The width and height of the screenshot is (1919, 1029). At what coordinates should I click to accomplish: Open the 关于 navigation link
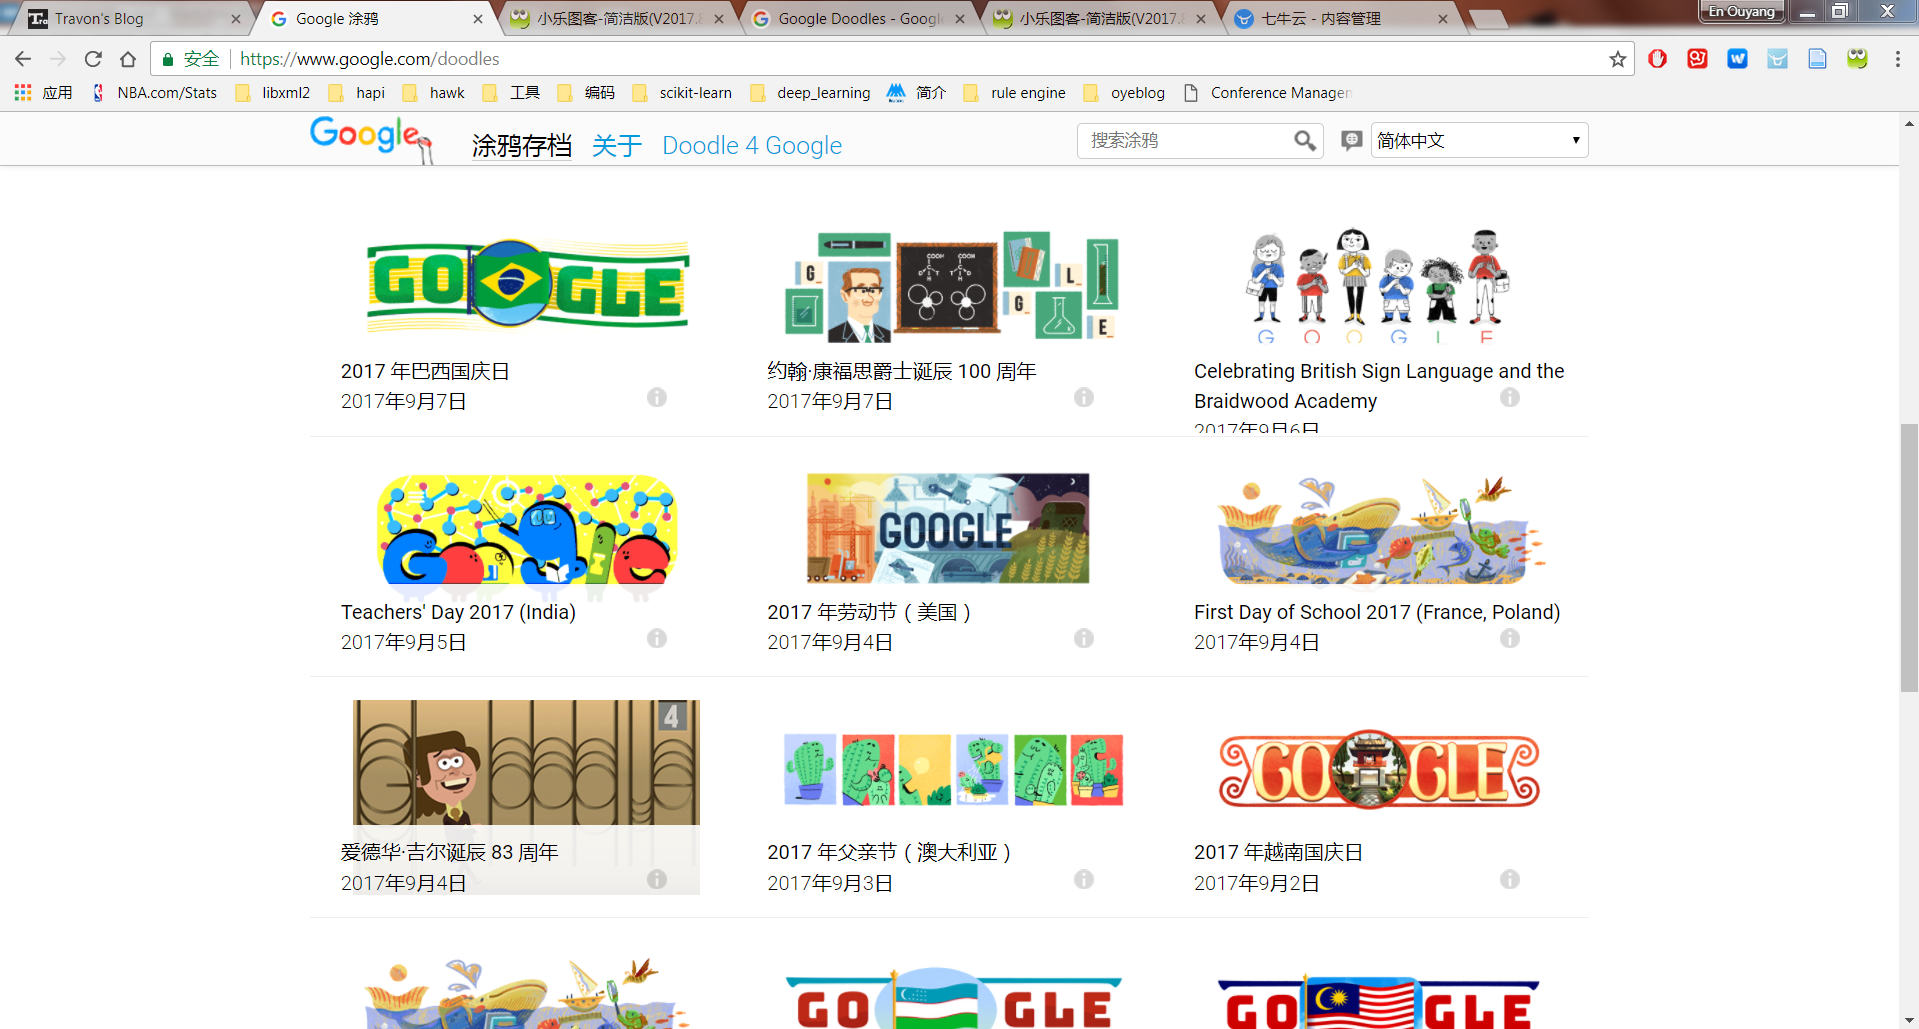click(x=617, y=146)
